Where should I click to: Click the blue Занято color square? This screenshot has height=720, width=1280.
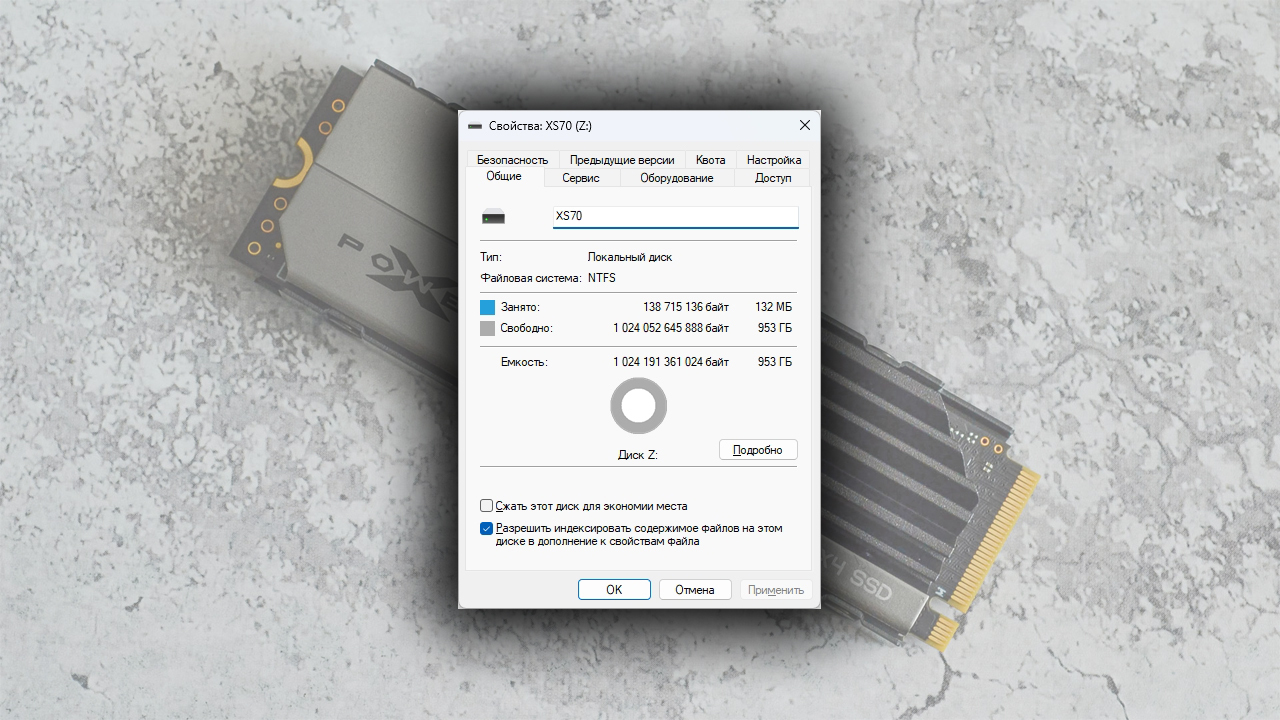click(488, 307)
